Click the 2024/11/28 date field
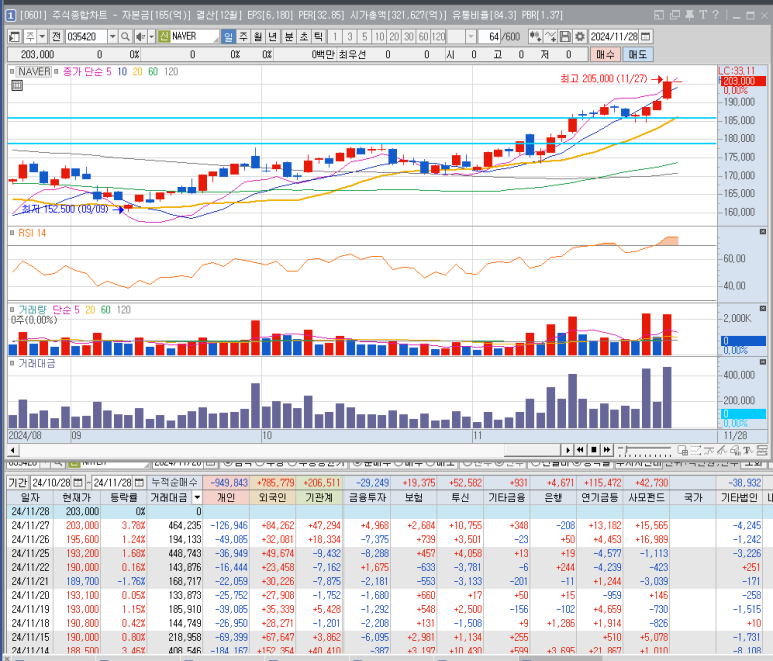773x661 pixels. (x=614, y=36)
